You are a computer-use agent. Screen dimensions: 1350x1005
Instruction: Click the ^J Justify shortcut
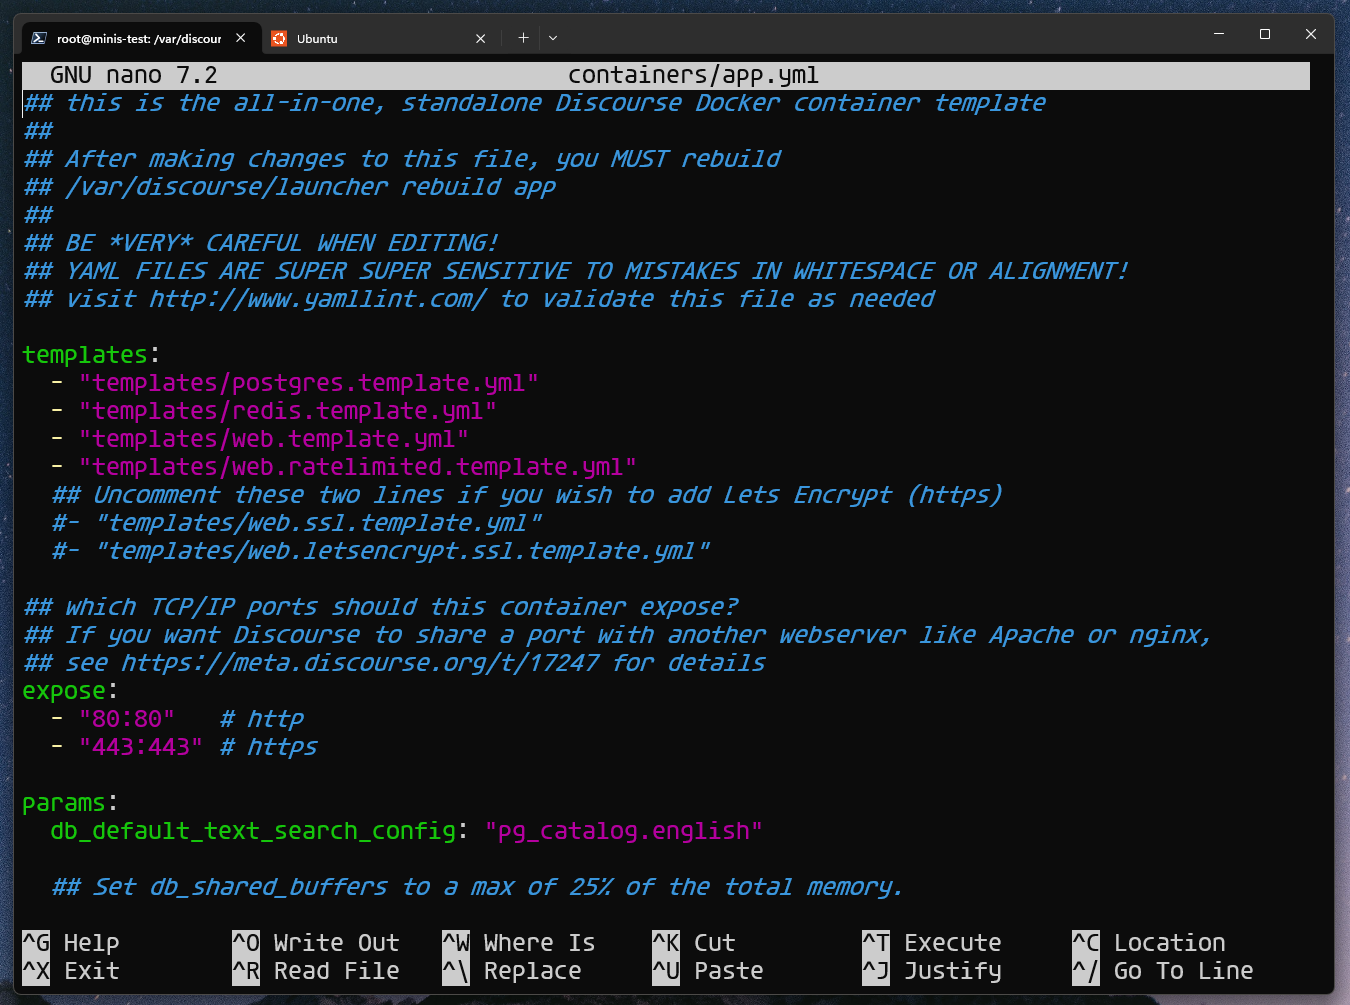pyautogui.click(x=932, y=971)
